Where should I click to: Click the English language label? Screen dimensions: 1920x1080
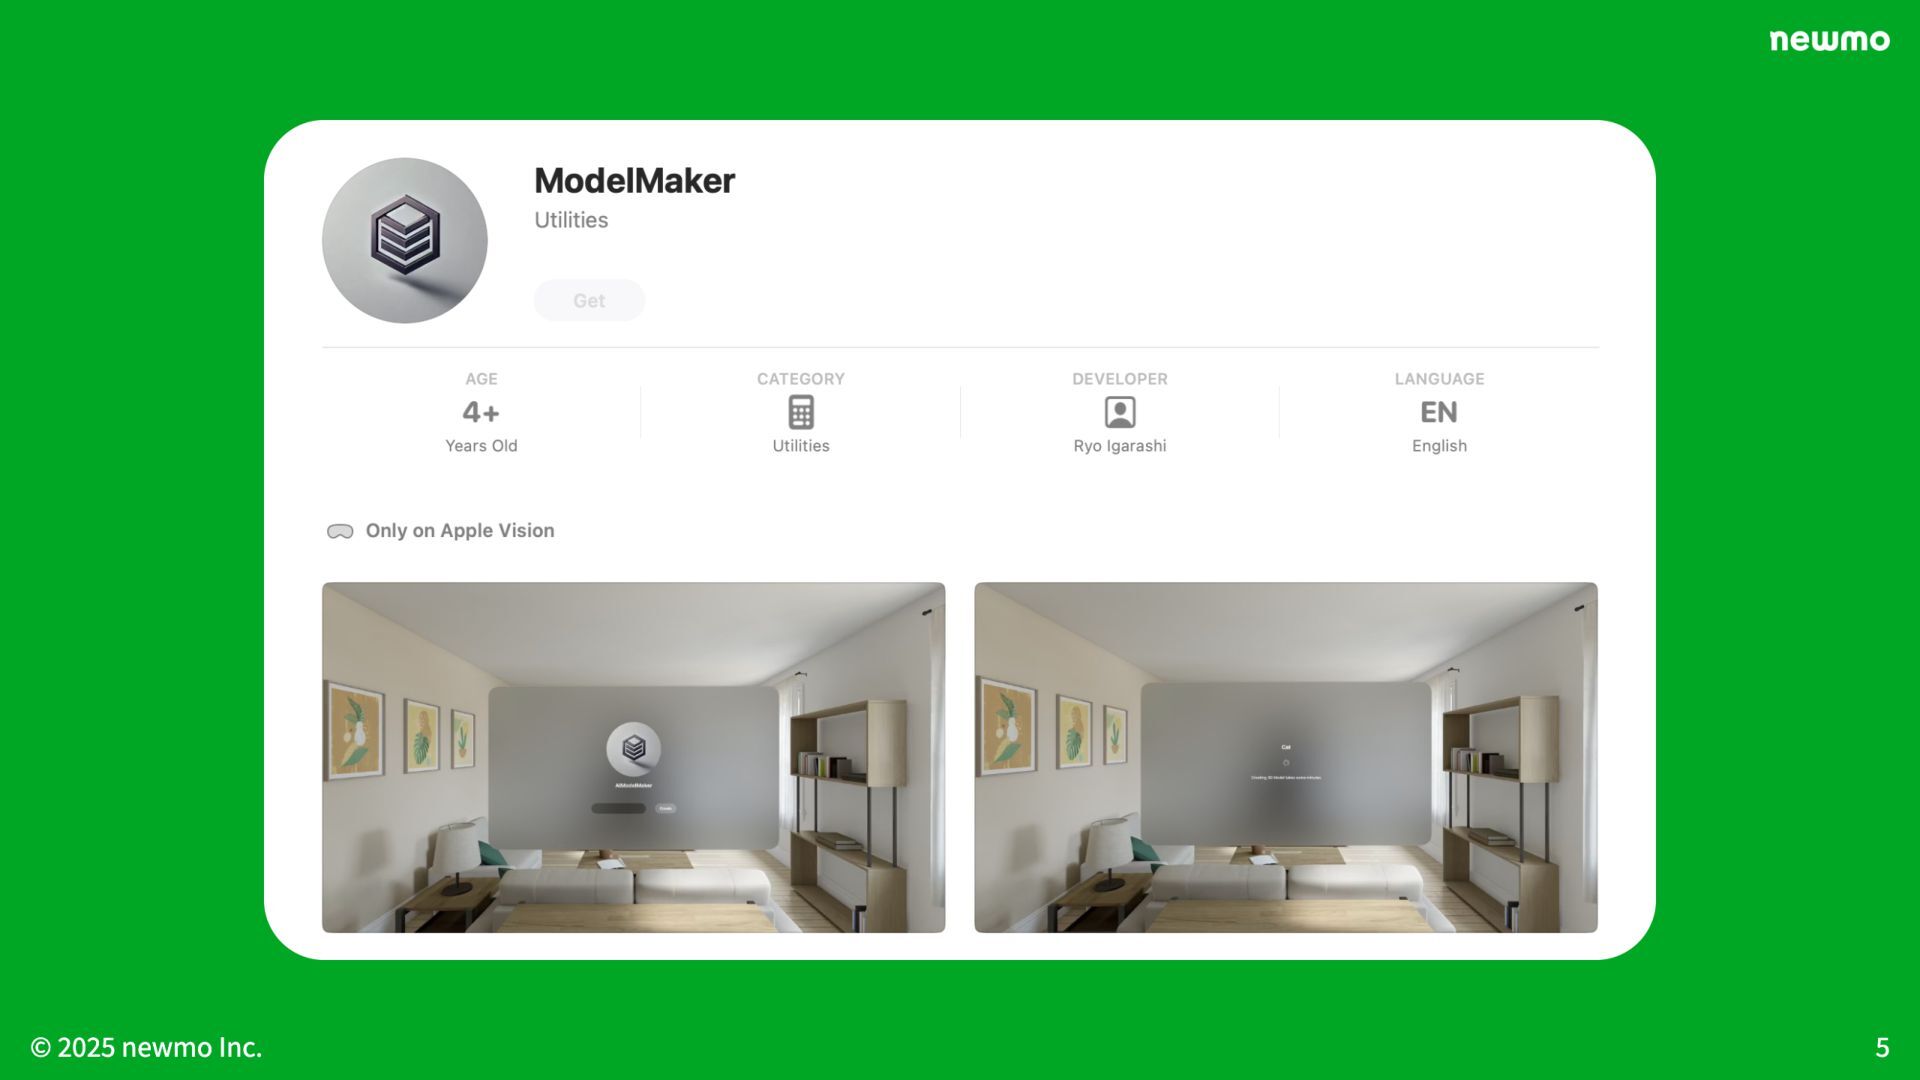click(x=1439, y=446)
